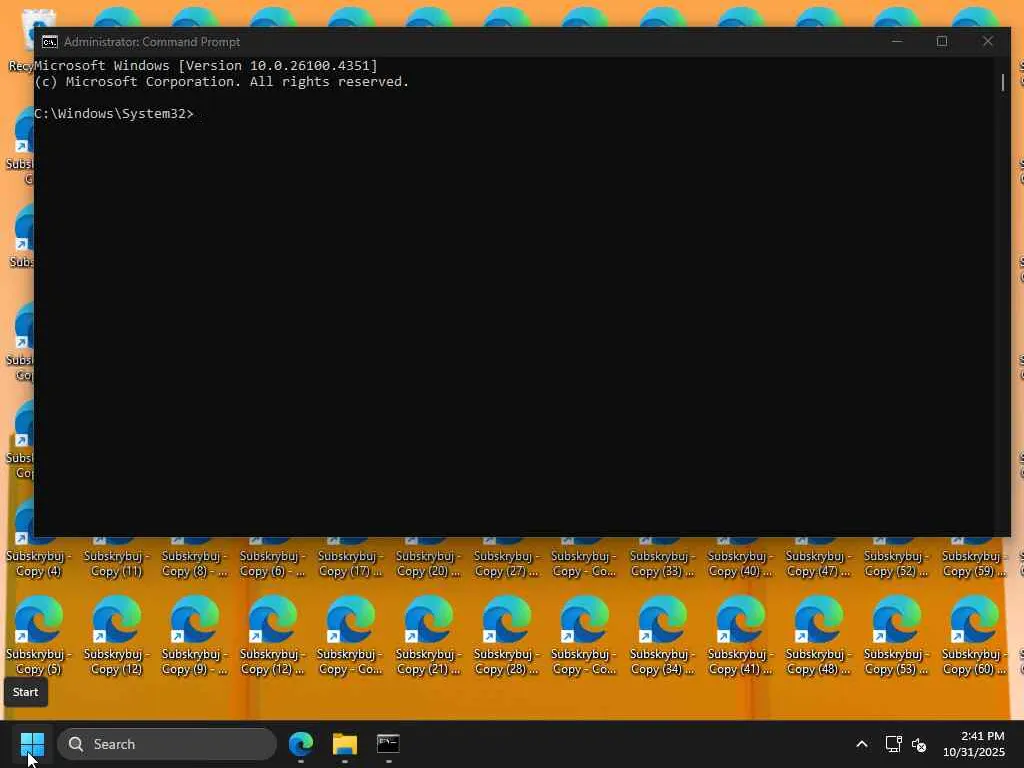This screenshot has width=1024, height=768.
Task: Open Microsoft Edge from the taskbar
Action: (x=301, y=744)
